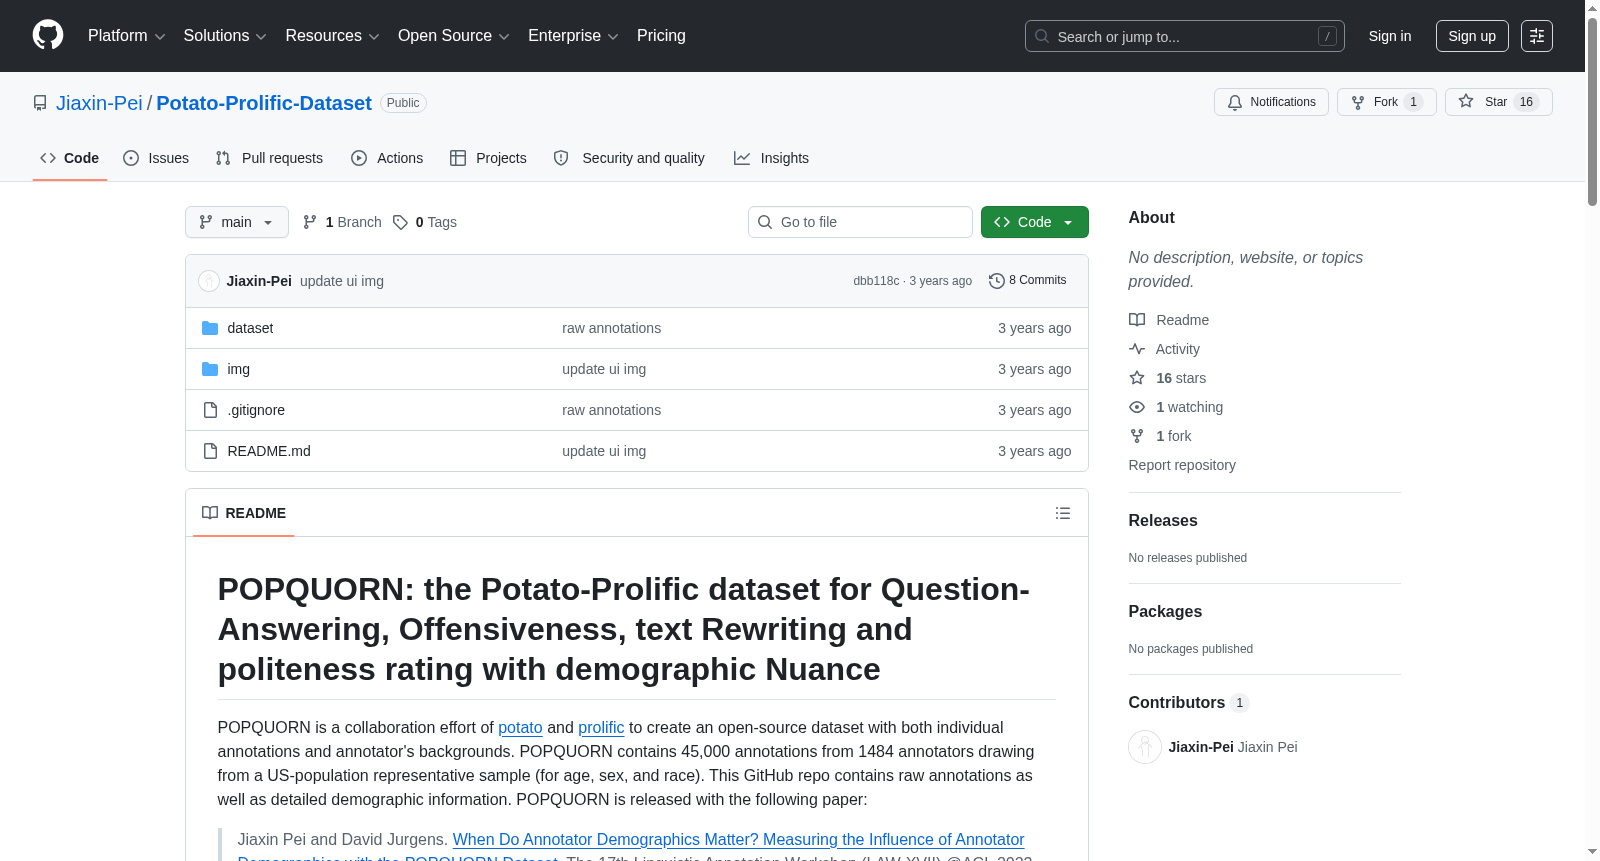
Task: View the 0 Tags link
Action: 425,222
